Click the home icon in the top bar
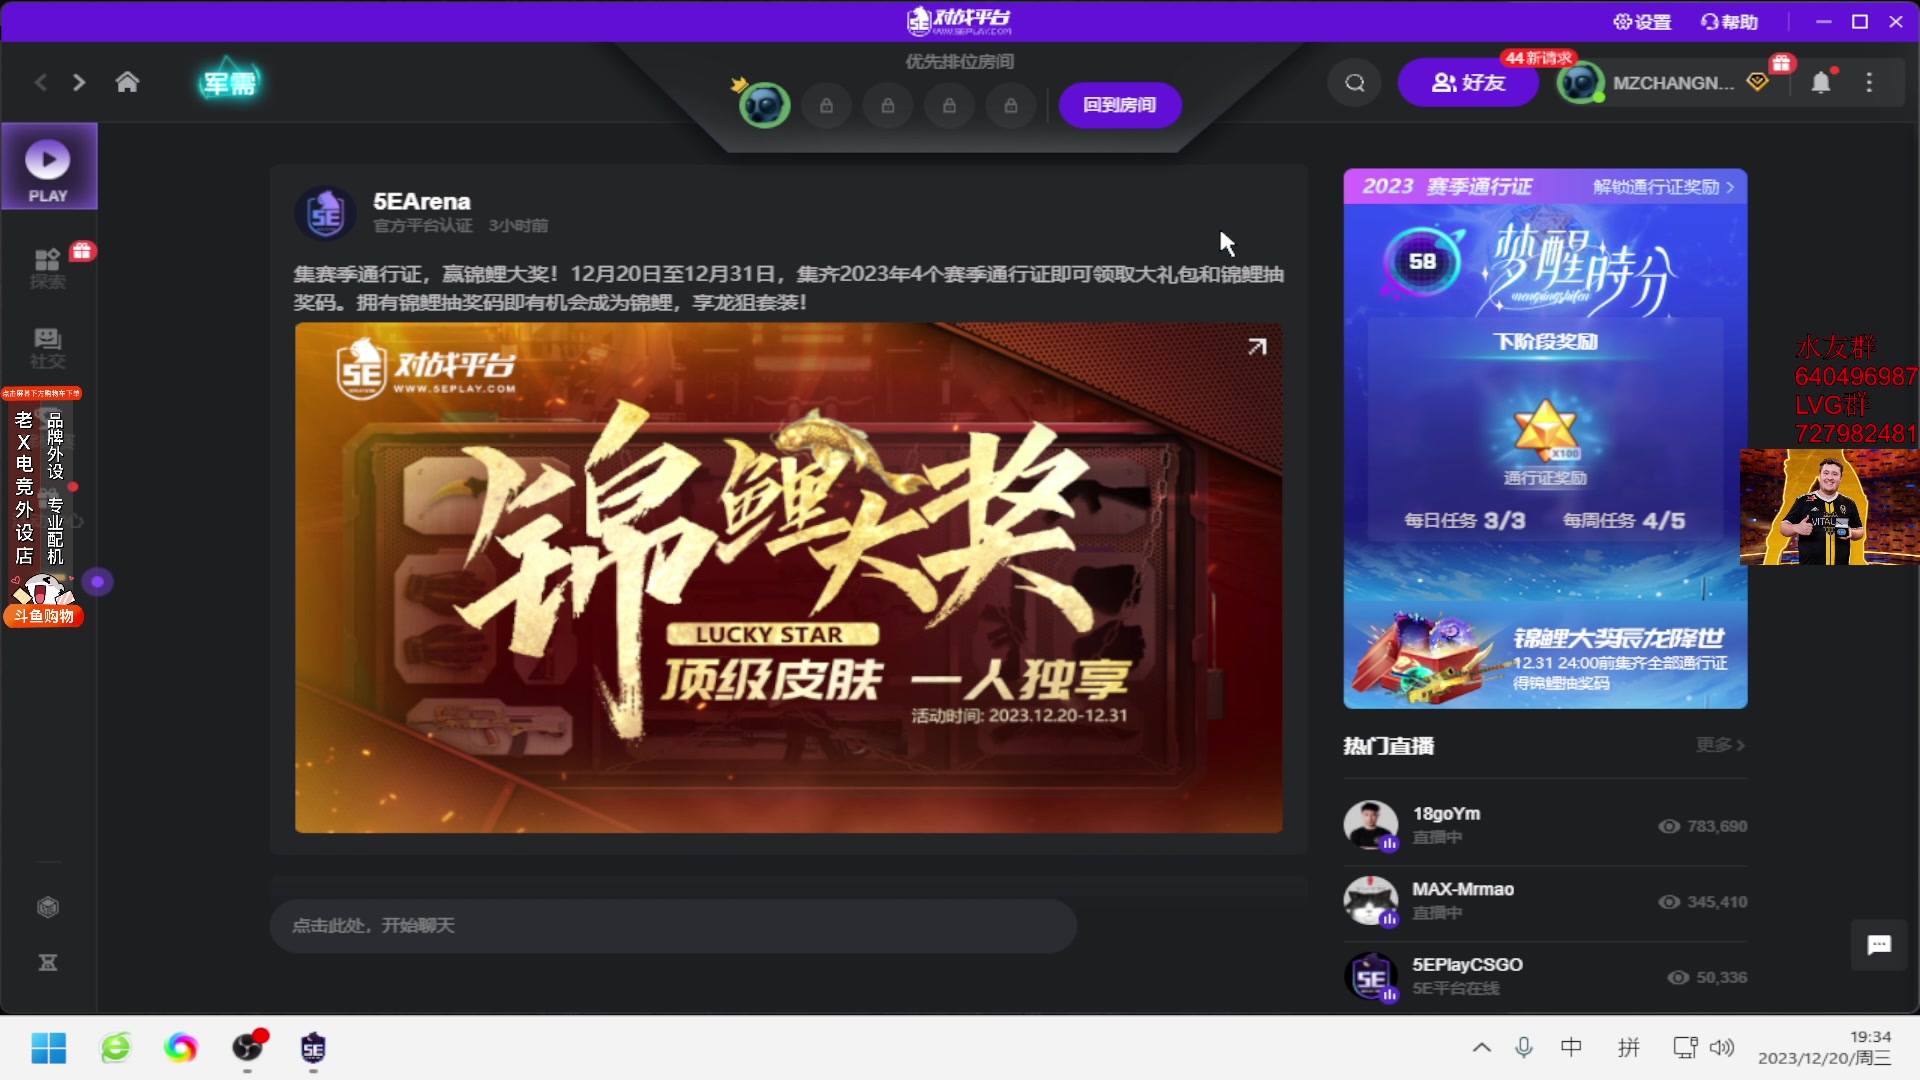This screenshot has height=1080, width=1920. click(127, 82)
